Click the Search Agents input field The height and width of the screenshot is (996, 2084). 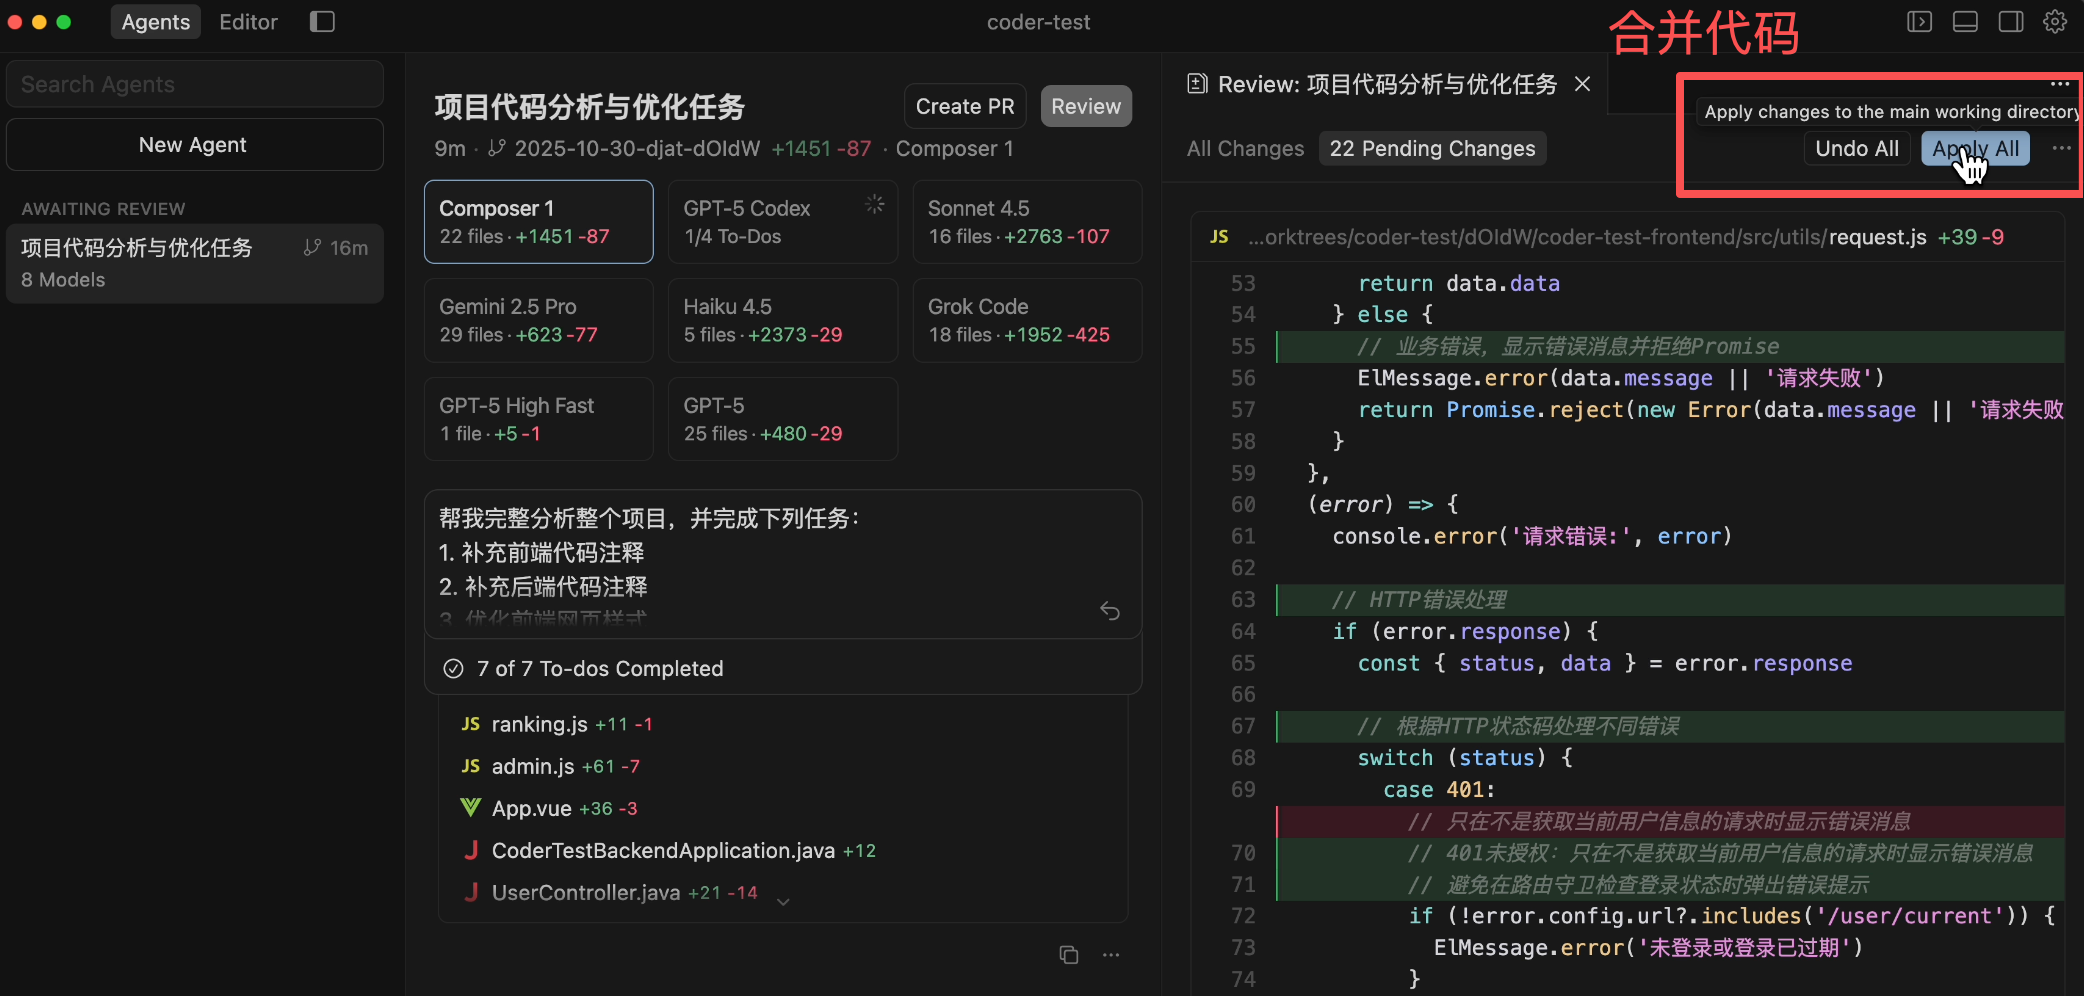click(195, 85)
